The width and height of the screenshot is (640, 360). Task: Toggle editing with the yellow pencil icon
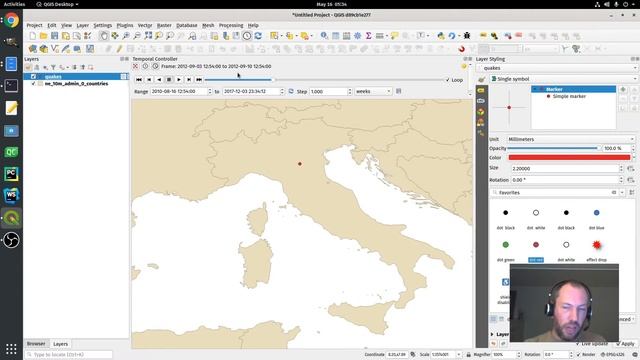[119, 49]
